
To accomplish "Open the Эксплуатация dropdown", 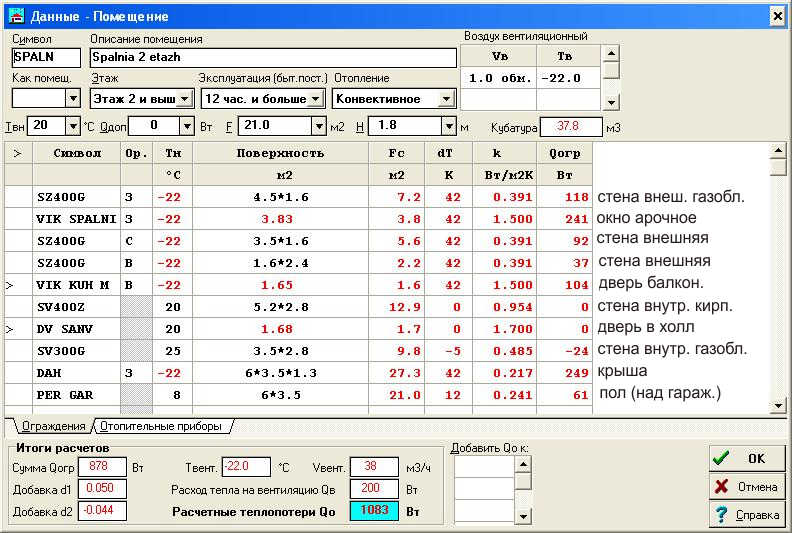I will pos(316,99).
